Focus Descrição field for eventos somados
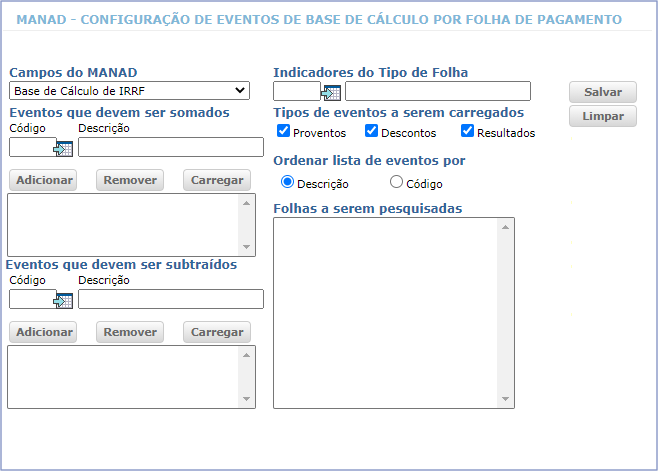Screen dimensions: 658x471 pyautogui.click(x=170, y=148)
